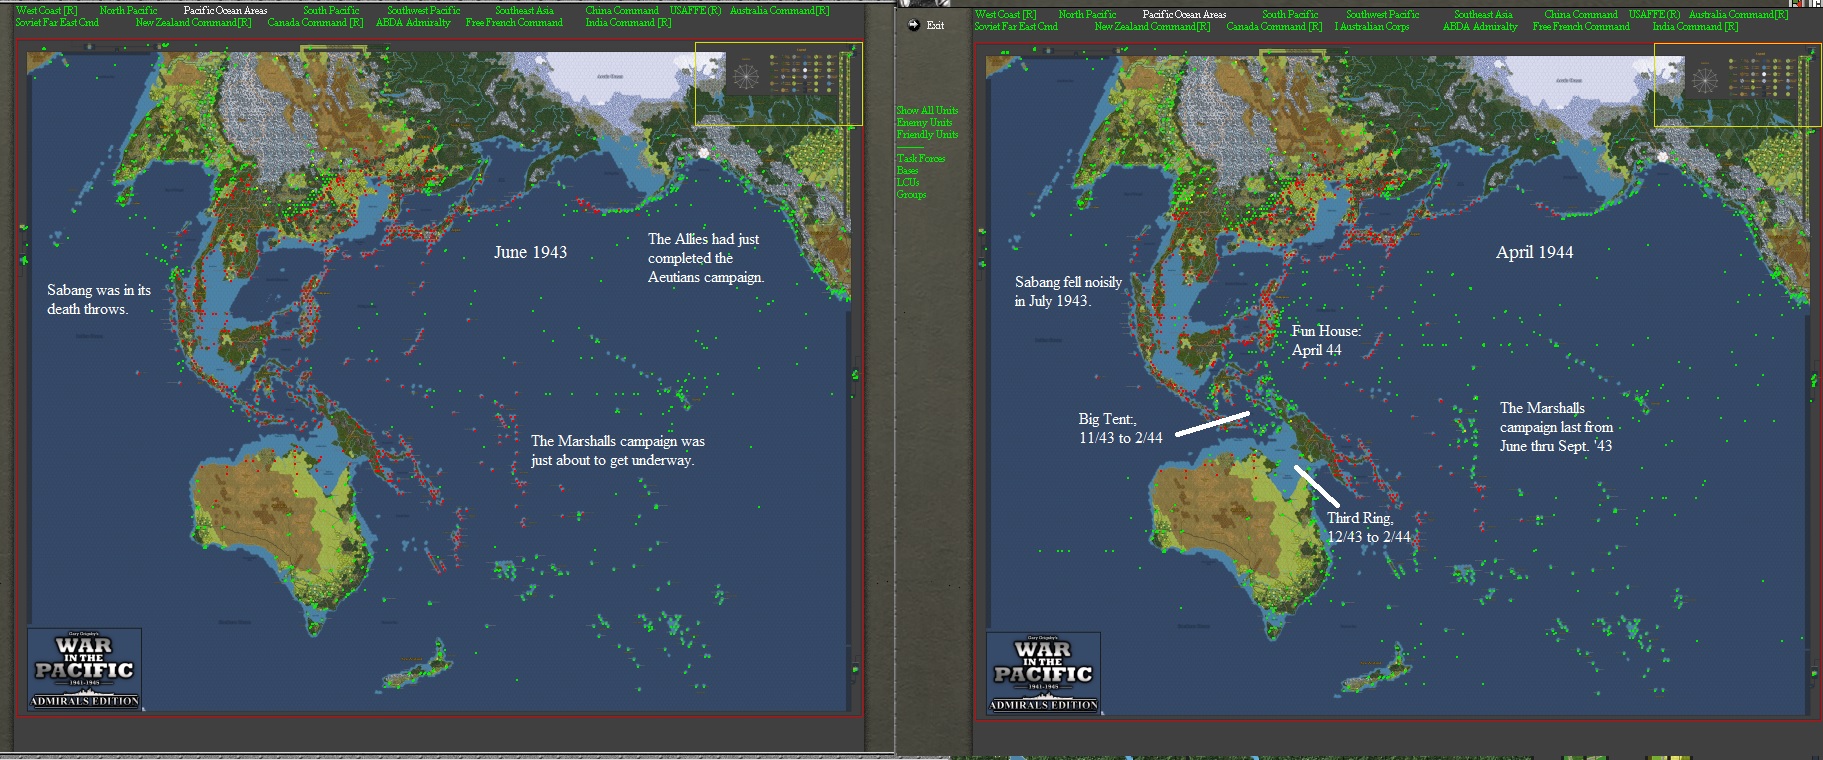Choose Canada Command [R] above April 1944 map
The height and width of the screenshot is (760, 1823).
(1274, 27)
